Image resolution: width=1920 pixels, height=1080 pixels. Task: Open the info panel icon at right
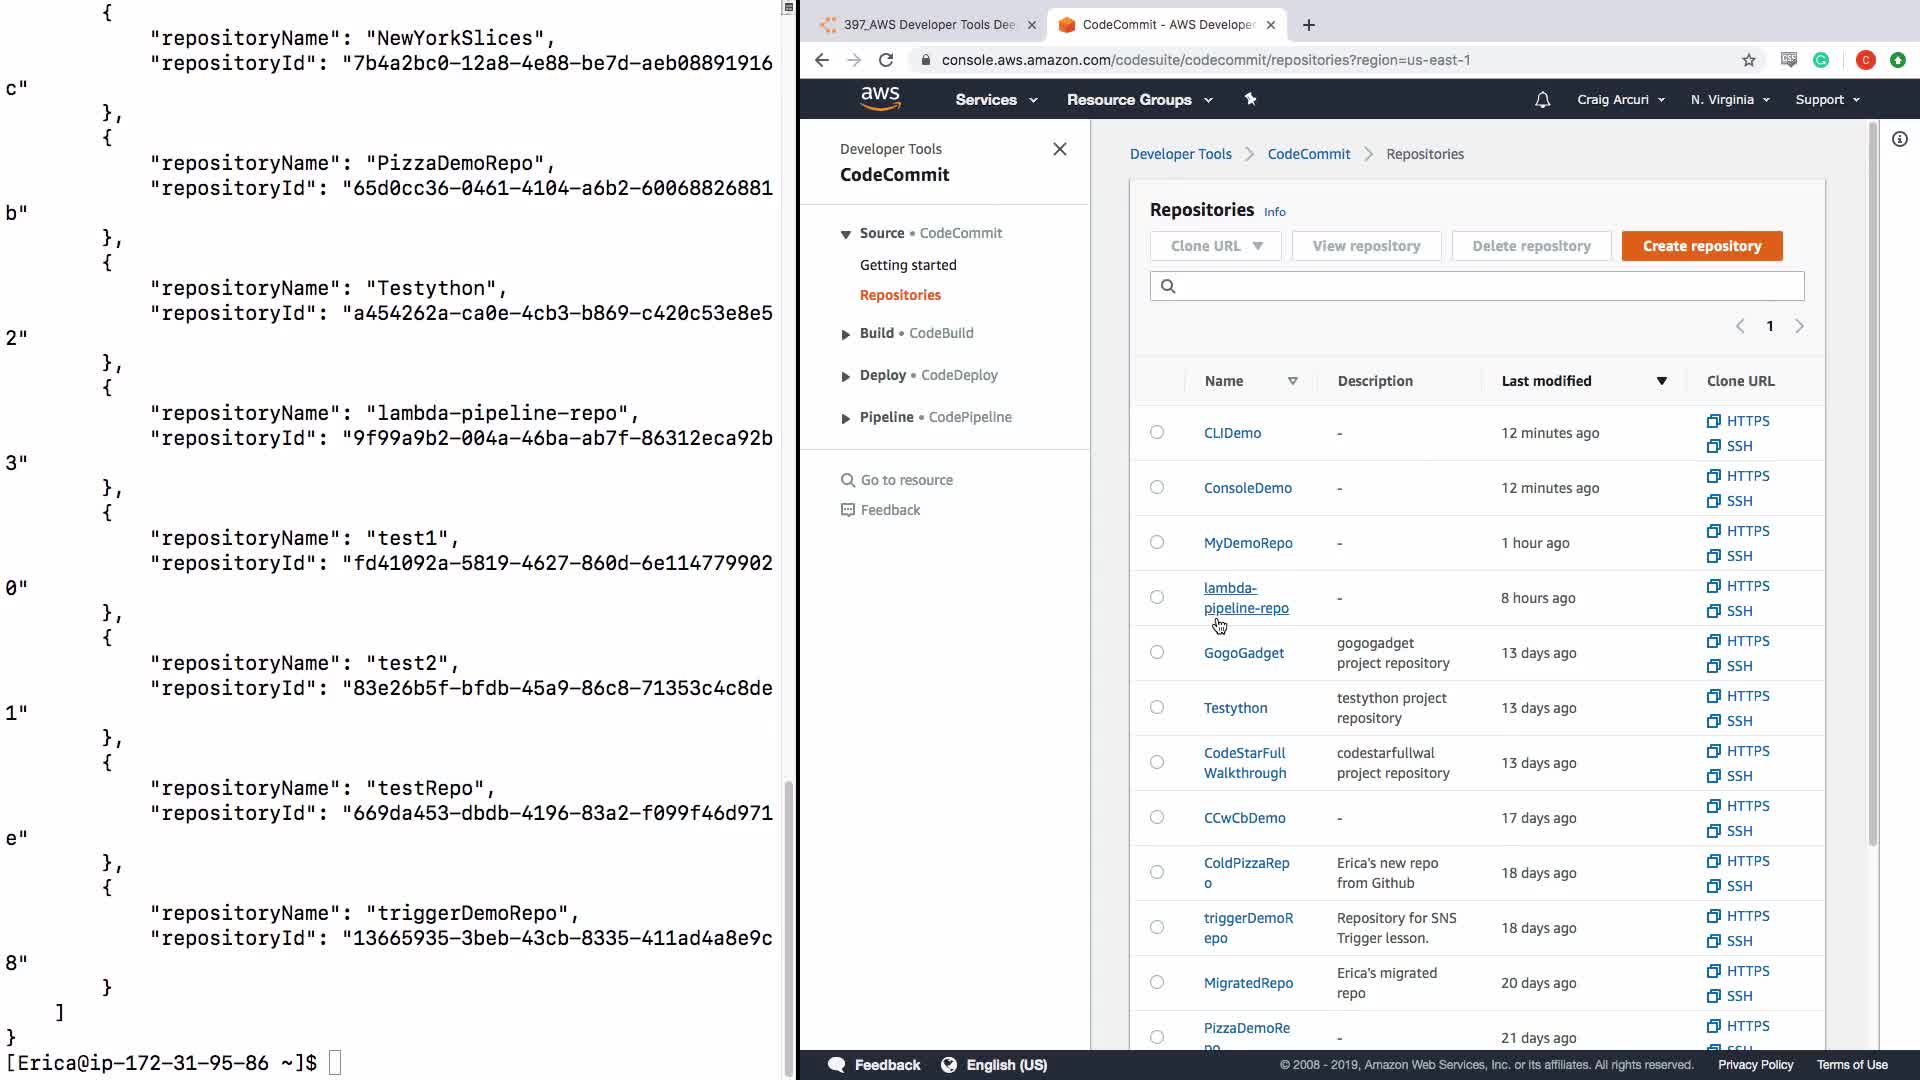coord(1899,140)
